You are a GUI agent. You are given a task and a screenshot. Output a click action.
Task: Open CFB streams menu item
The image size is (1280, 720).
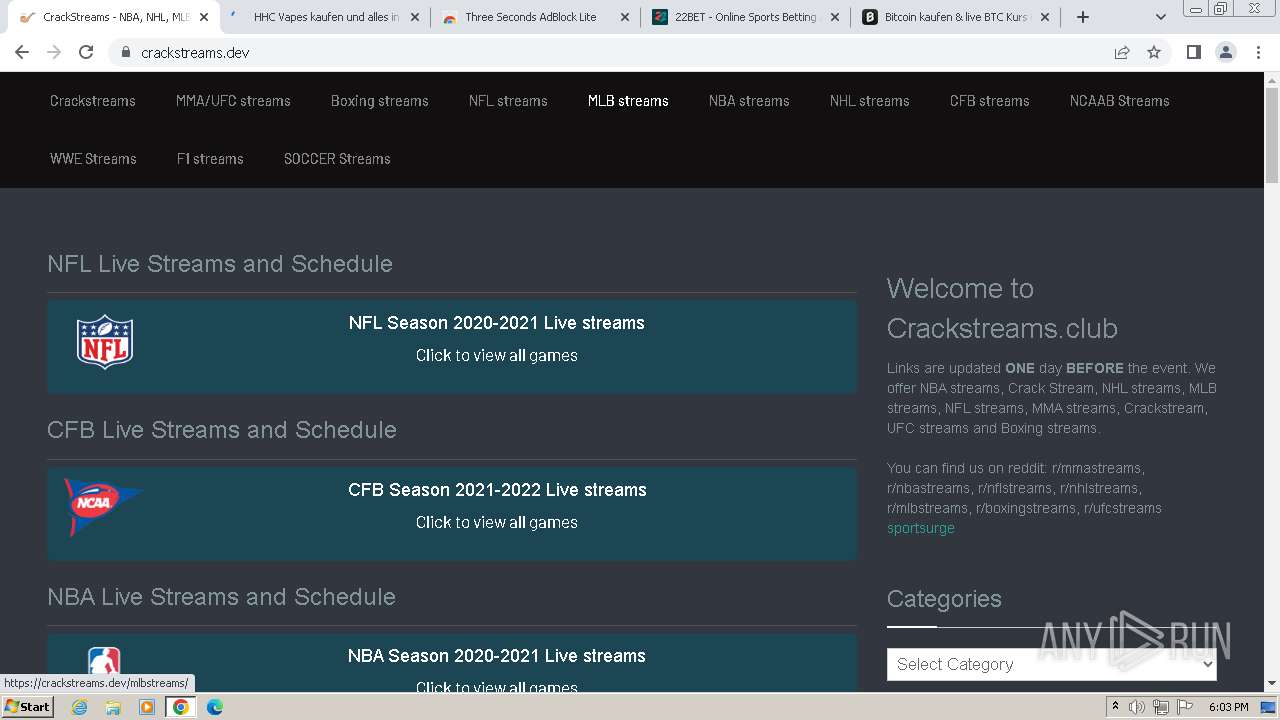990,101
